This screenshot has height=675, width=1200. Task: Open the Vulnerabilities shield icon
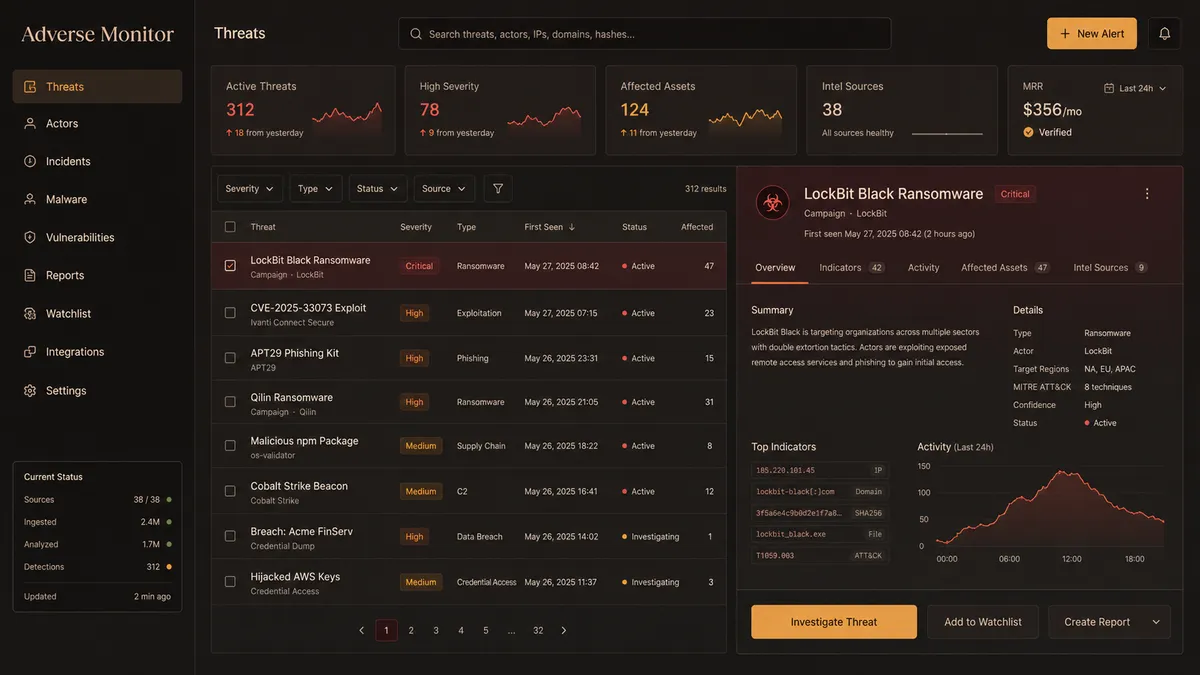pos(30,238)
